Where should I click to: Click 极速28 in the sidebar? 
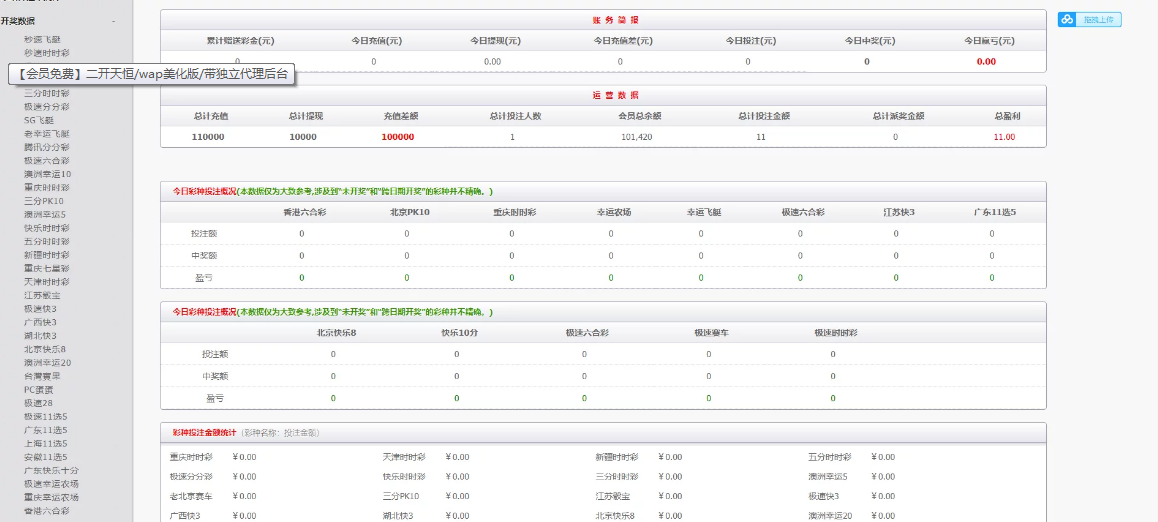[40, 403]
